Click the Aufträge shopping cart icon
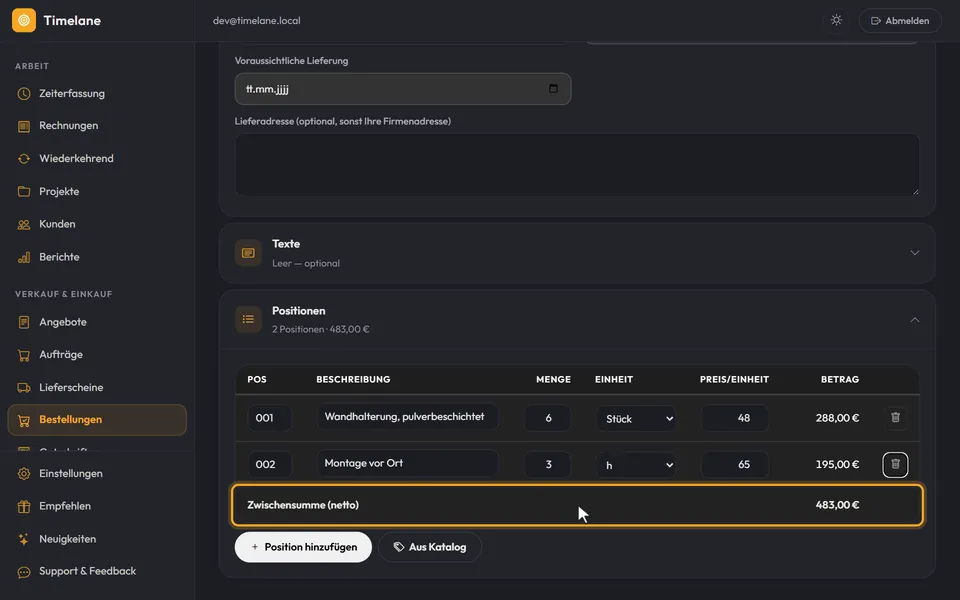Viewport: 960px width, 600px height. (24, 354)
